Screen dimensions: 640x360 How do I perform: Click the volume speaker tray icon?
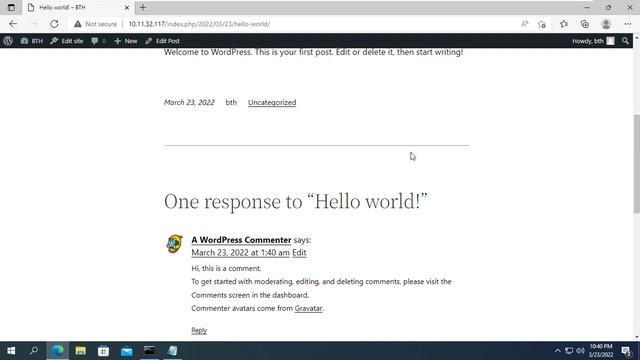pos(580,351)
